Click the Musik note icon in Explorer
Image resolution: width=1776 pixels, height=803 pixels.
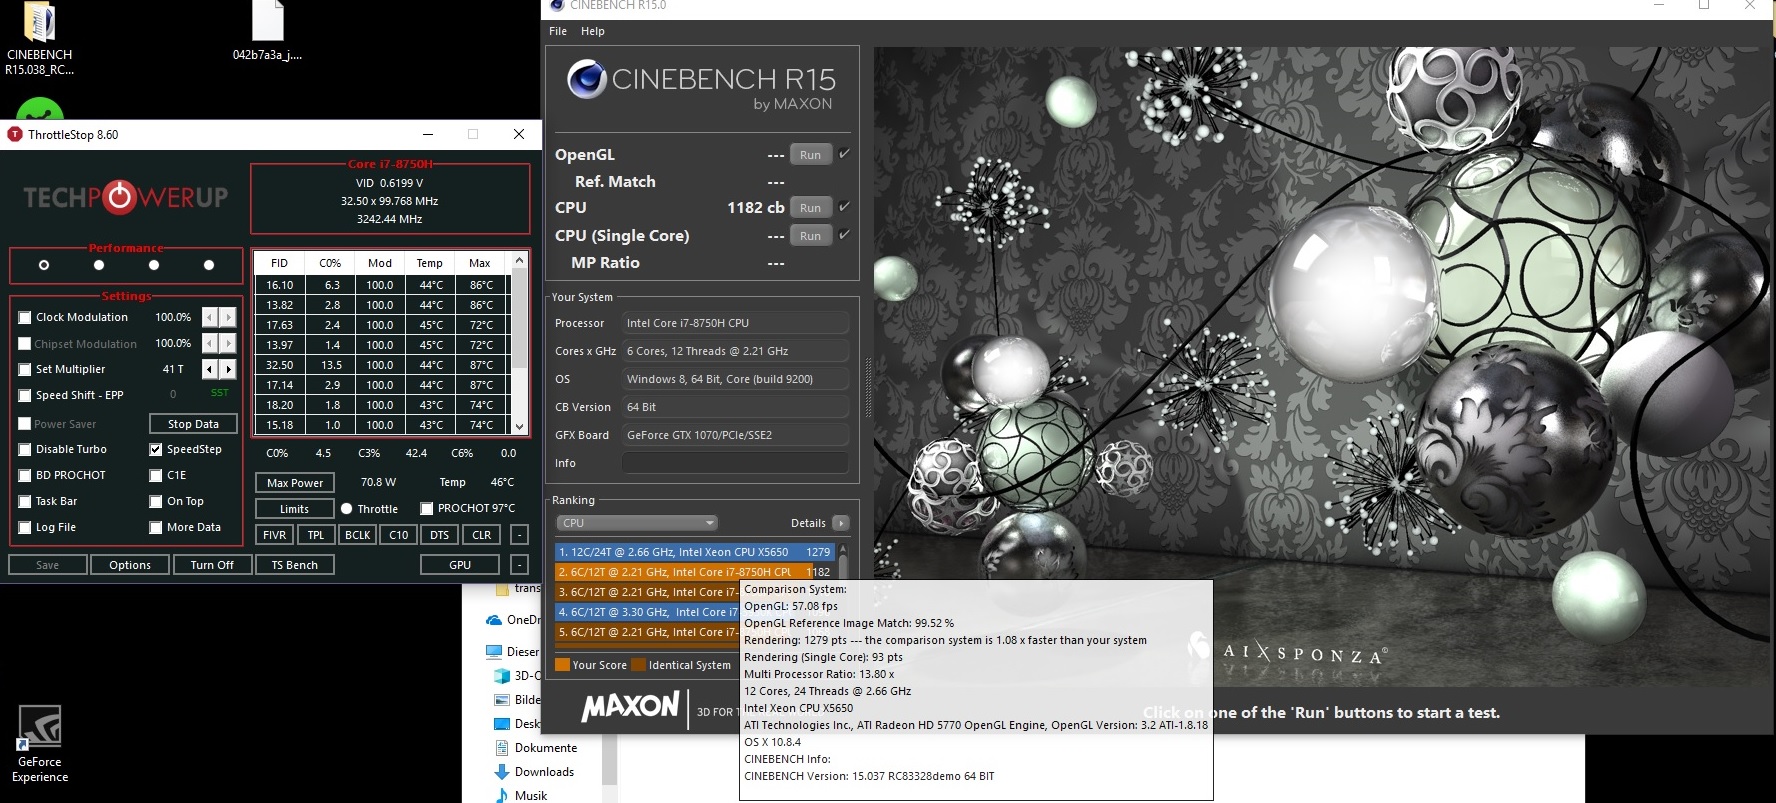(502, 796)
